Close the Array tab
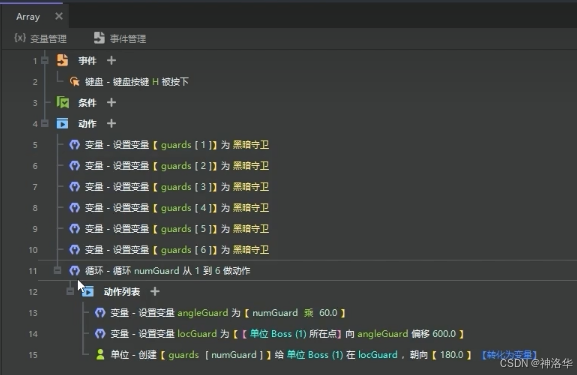The width and height of the screenshot is (577, 375). 59,16
